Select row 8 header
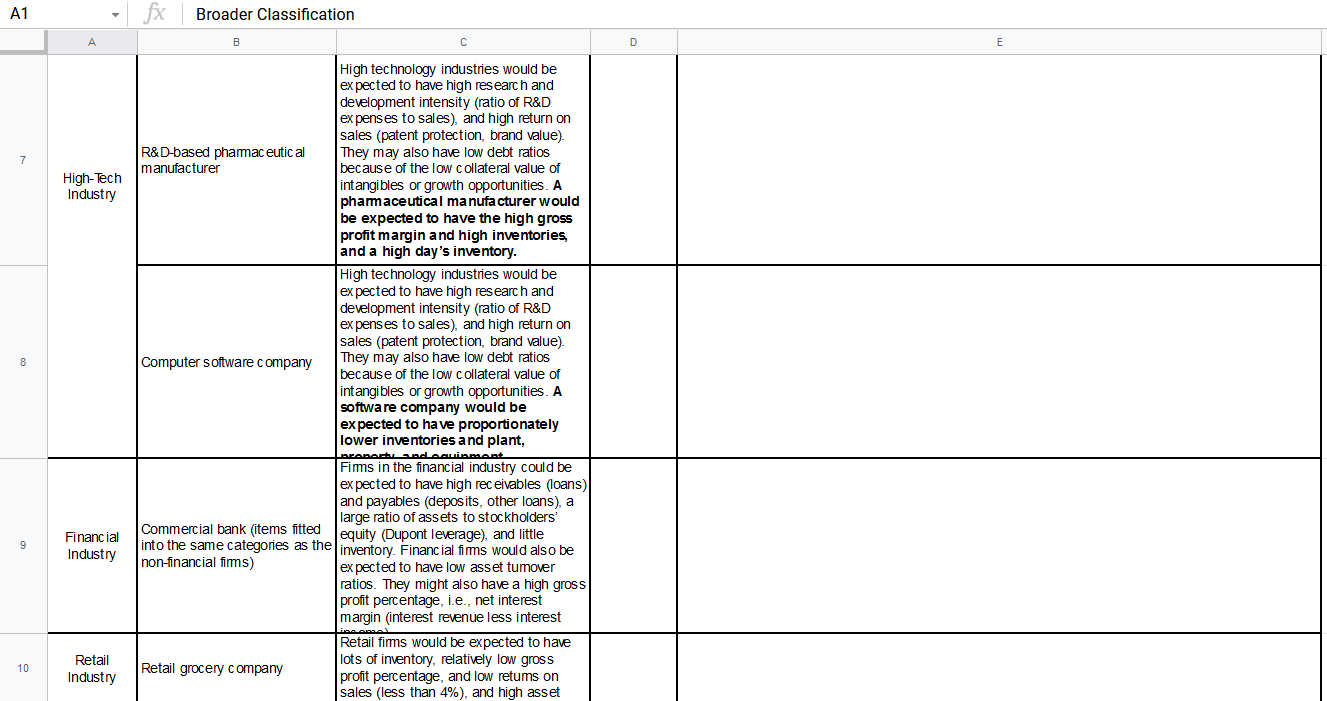The width and height of the screenshot is (1327, 701). 22,362
